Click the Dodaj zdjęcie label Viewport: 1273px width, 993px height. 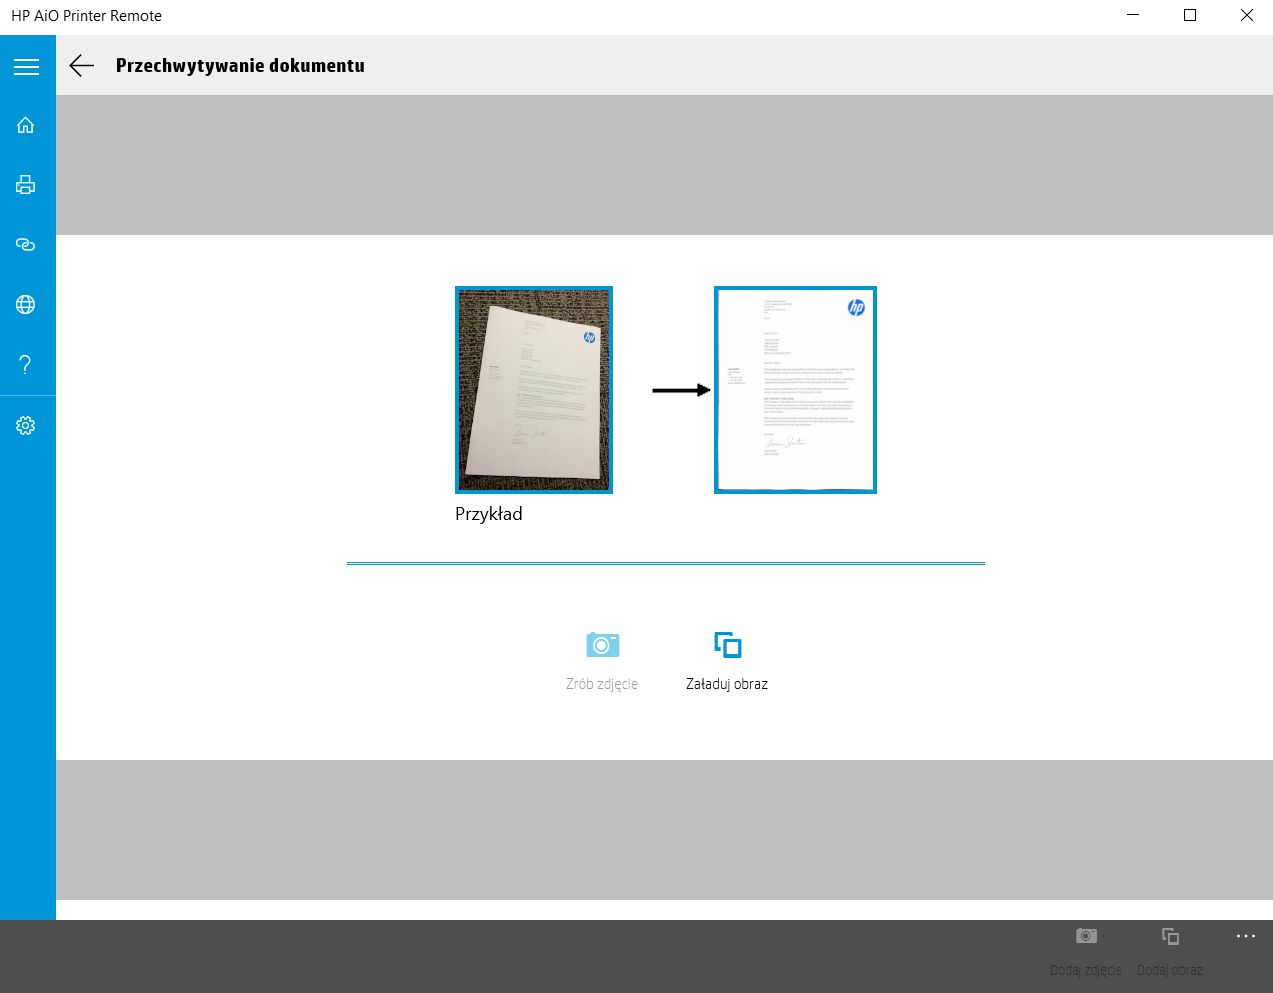point(1086,970)
